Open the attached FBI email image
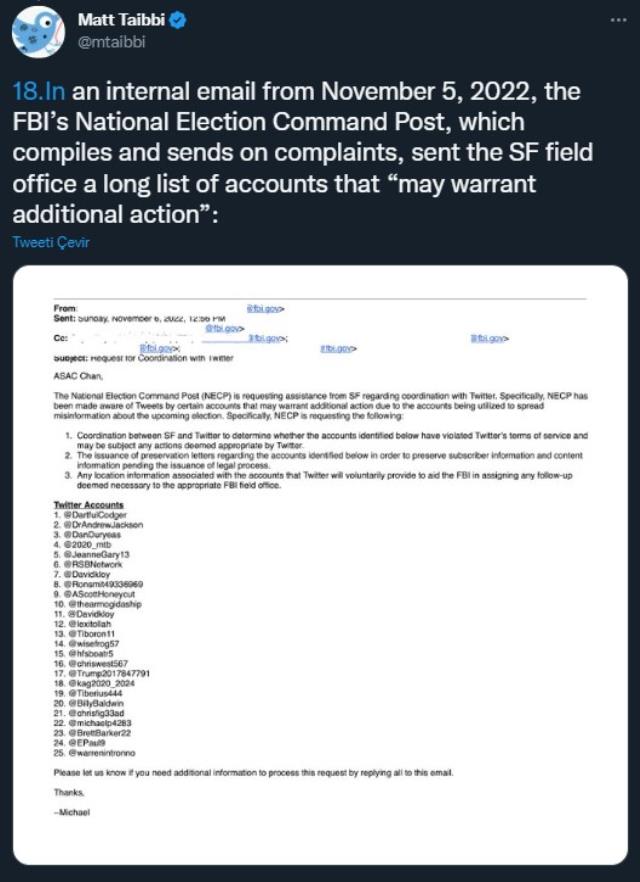Viewport: 640px width, 882px height. coord(320,565)
